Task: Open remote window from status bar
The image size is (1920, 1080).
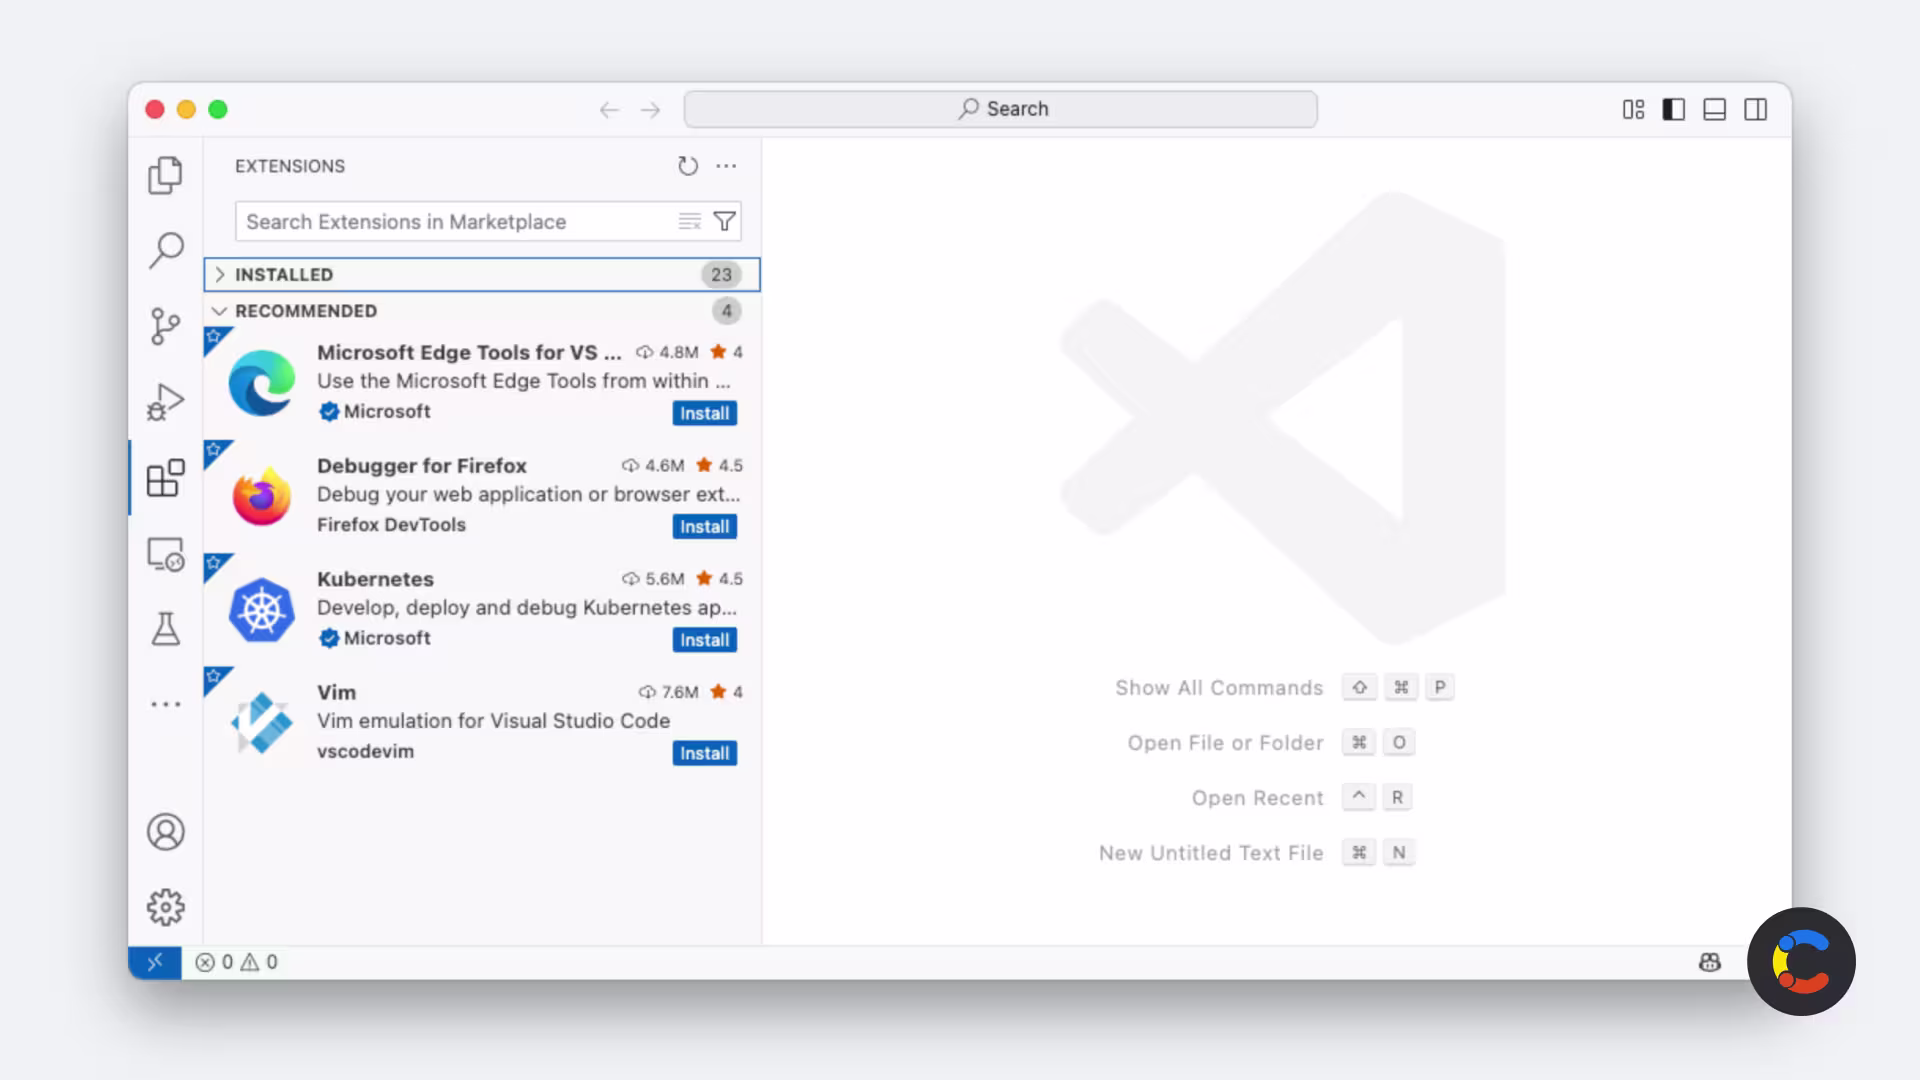Action: 155,962
